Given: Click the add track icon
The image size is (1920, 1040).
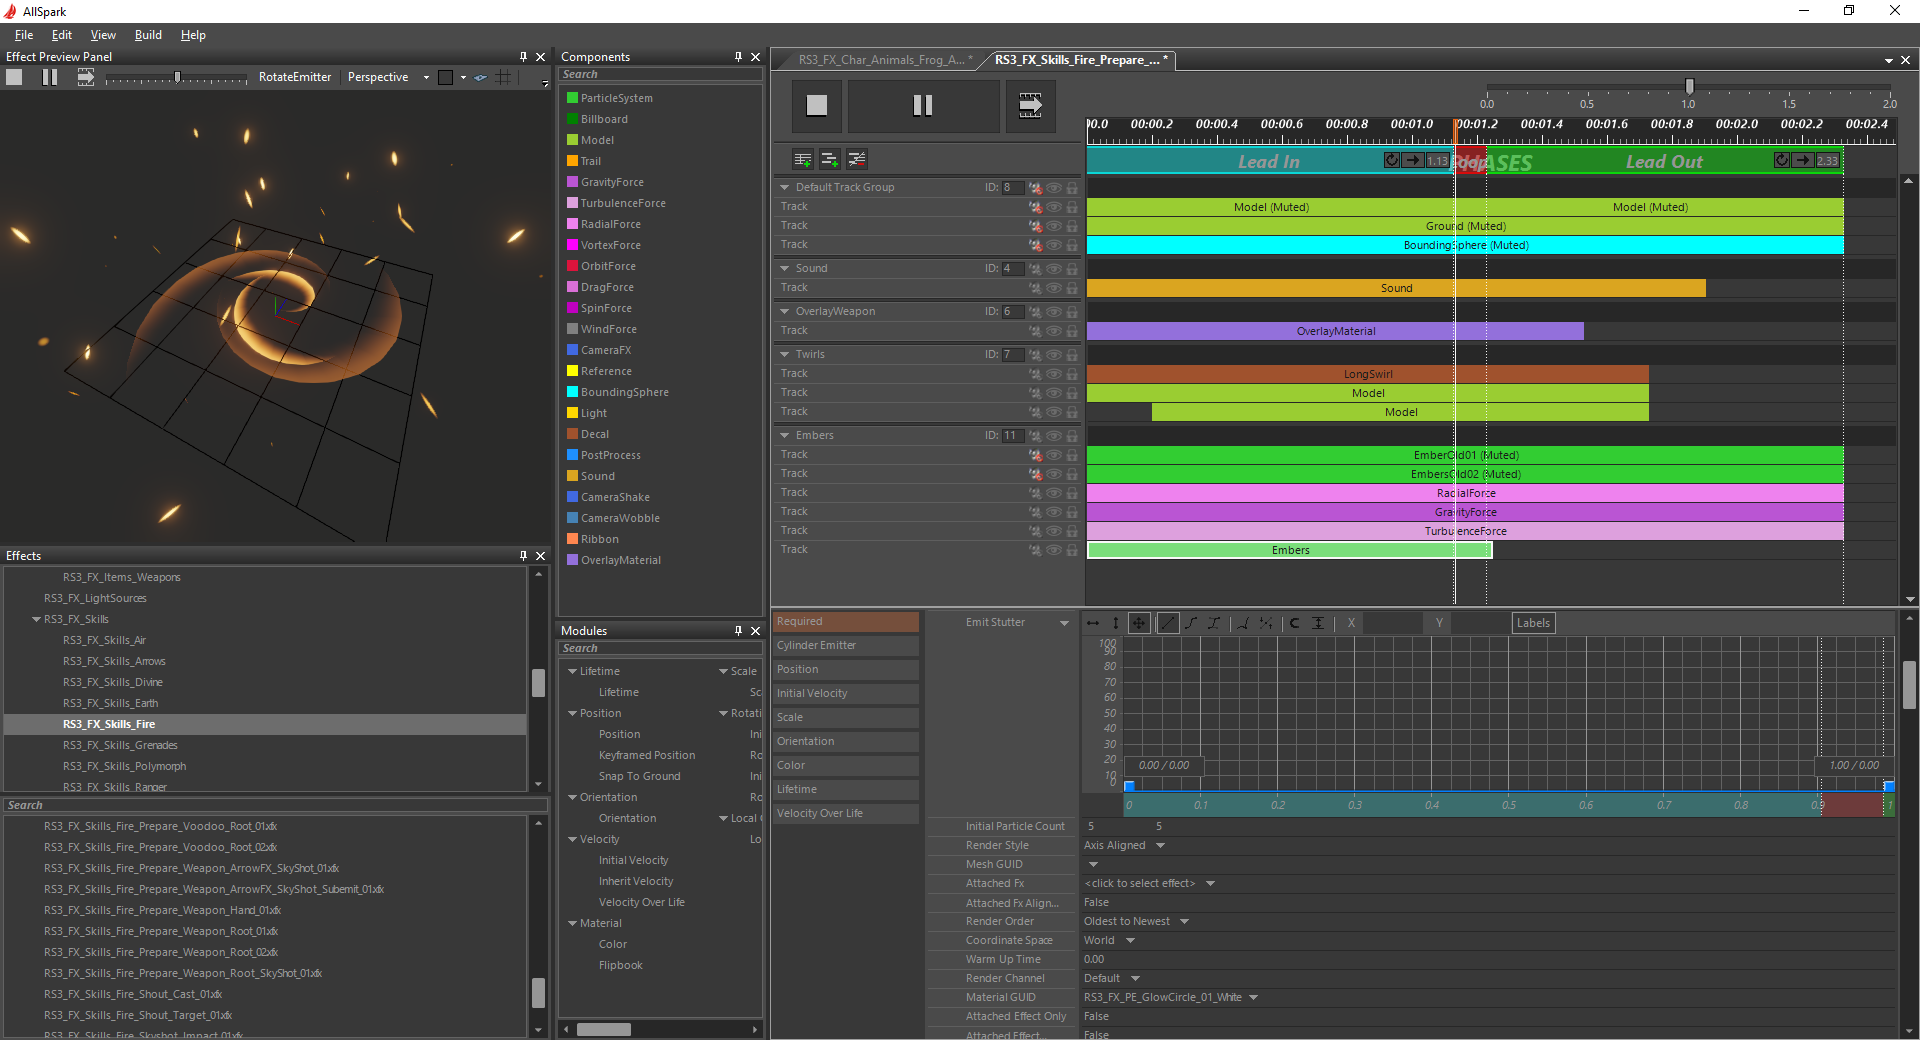Looking at the screenshot, I should coord(829,160).
